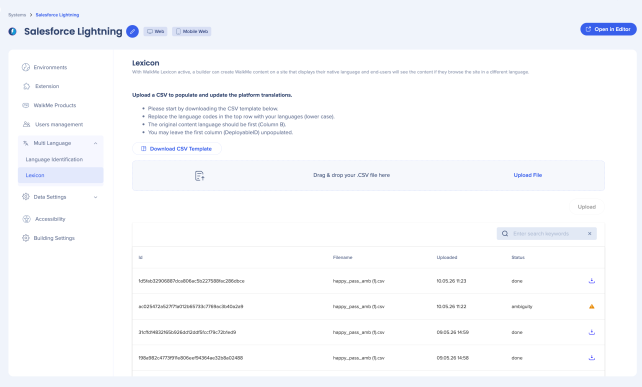Screen dimensions: 642x387
Task: Click the magnifier search icon
Action: tap(505, 233)
